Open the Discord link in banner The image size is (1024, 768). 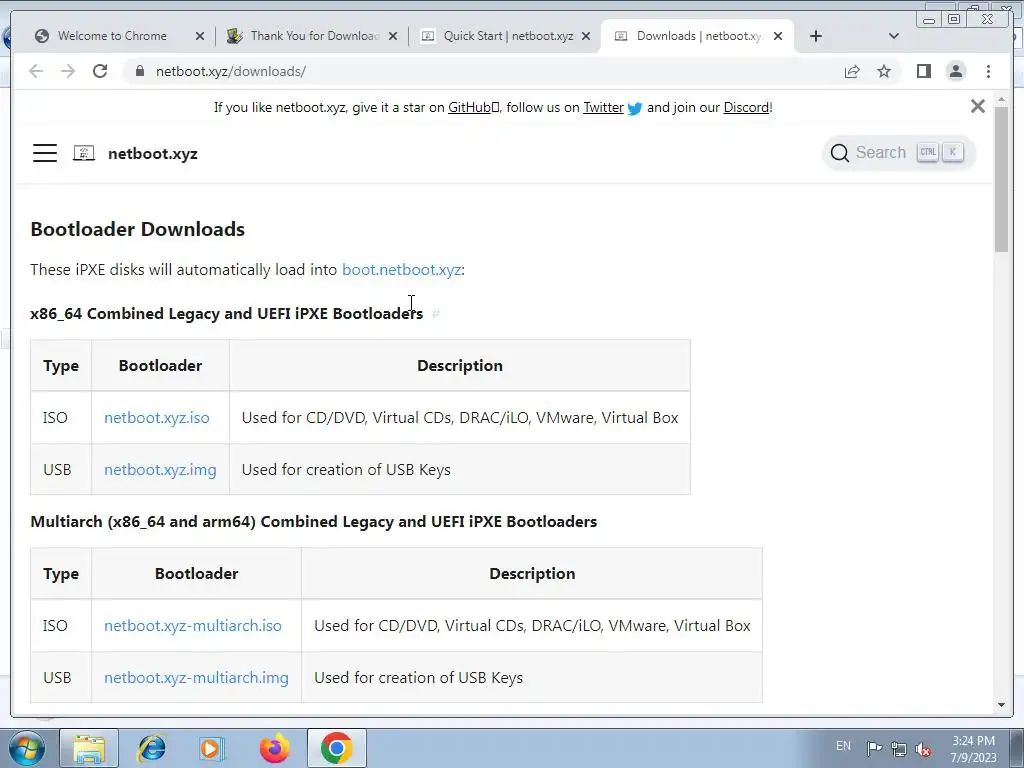point(746,108)
